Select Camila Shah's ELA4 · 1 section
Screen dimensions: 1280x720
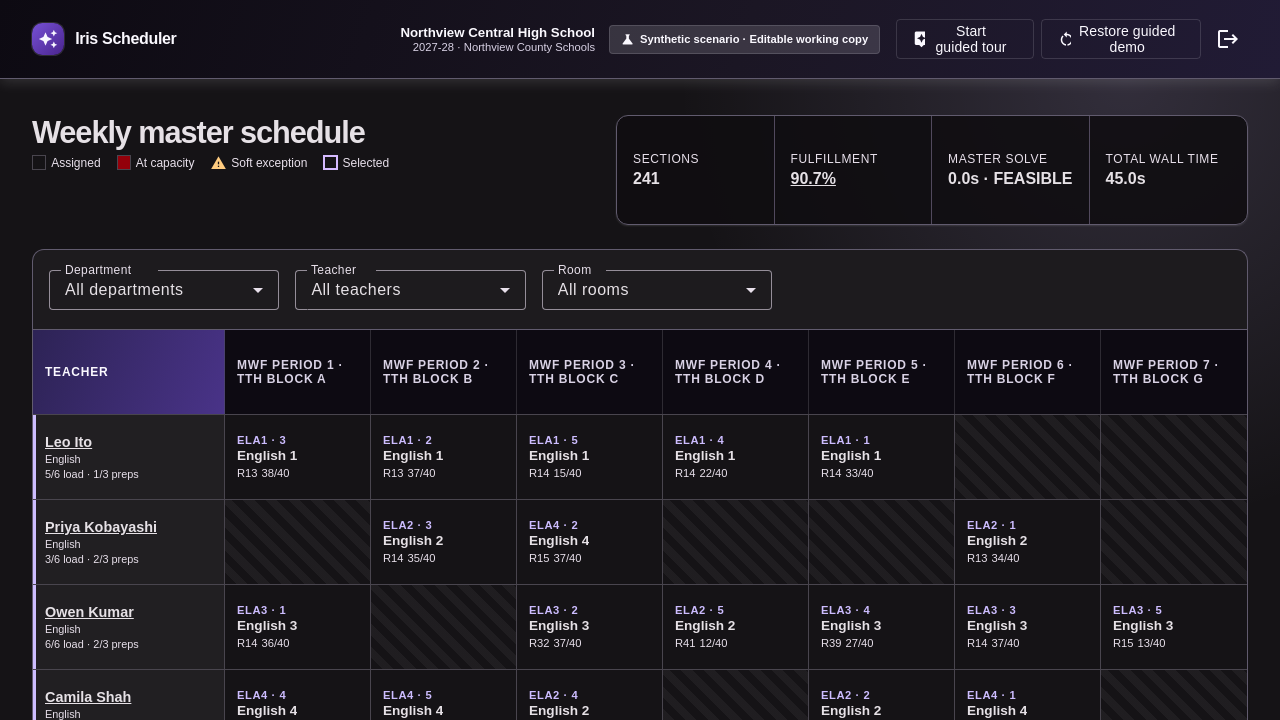tap(1028, 695)
